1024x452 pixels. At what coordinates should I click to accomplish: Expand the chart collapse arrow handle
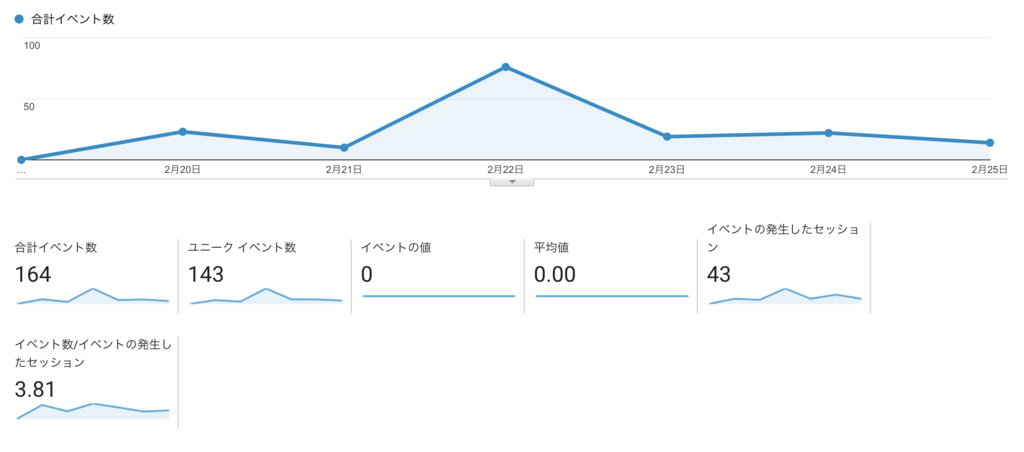512,182
